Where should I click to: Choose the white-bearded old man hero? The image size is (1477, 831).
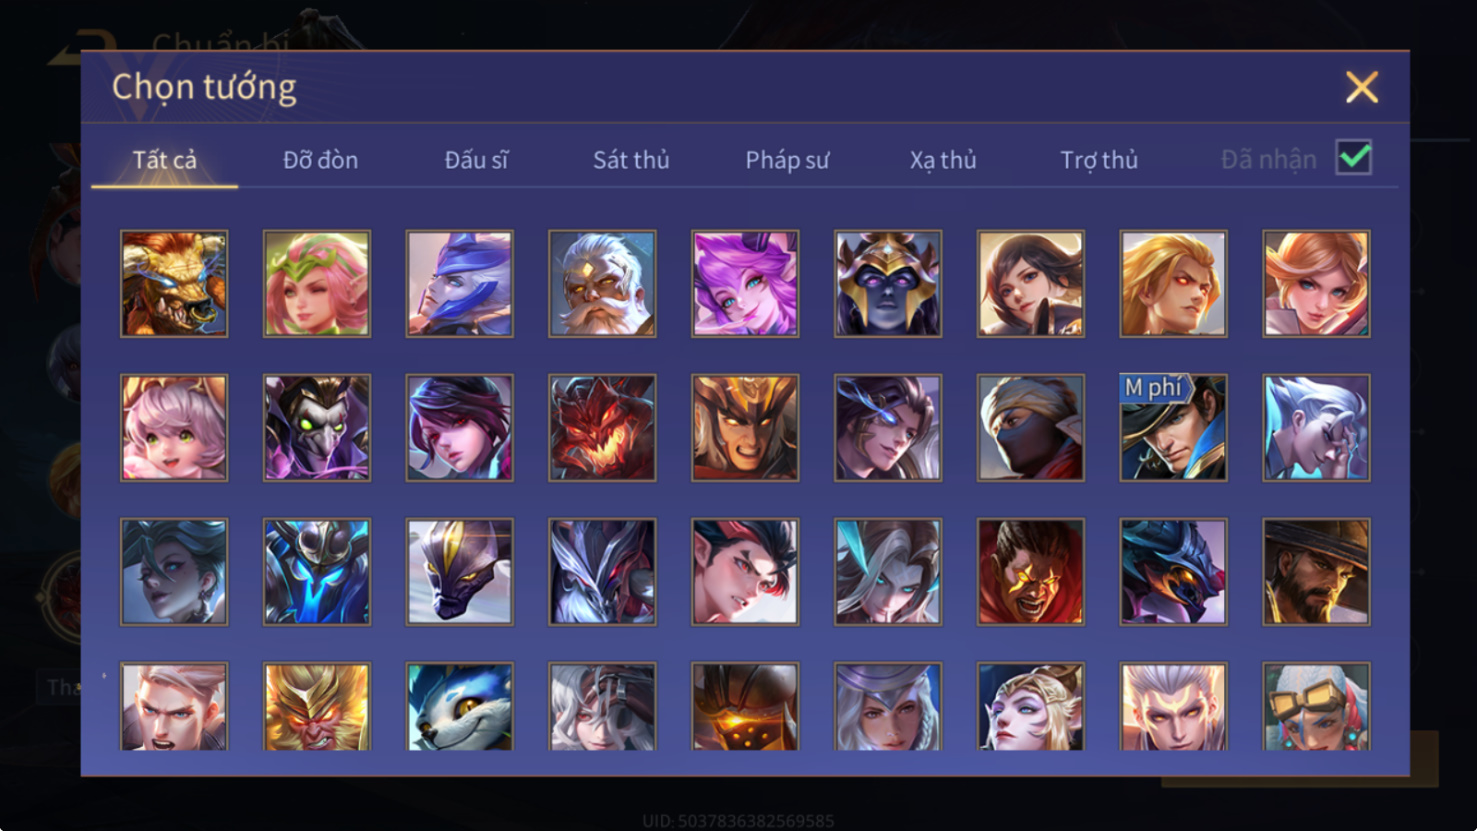tap(602, 284)
